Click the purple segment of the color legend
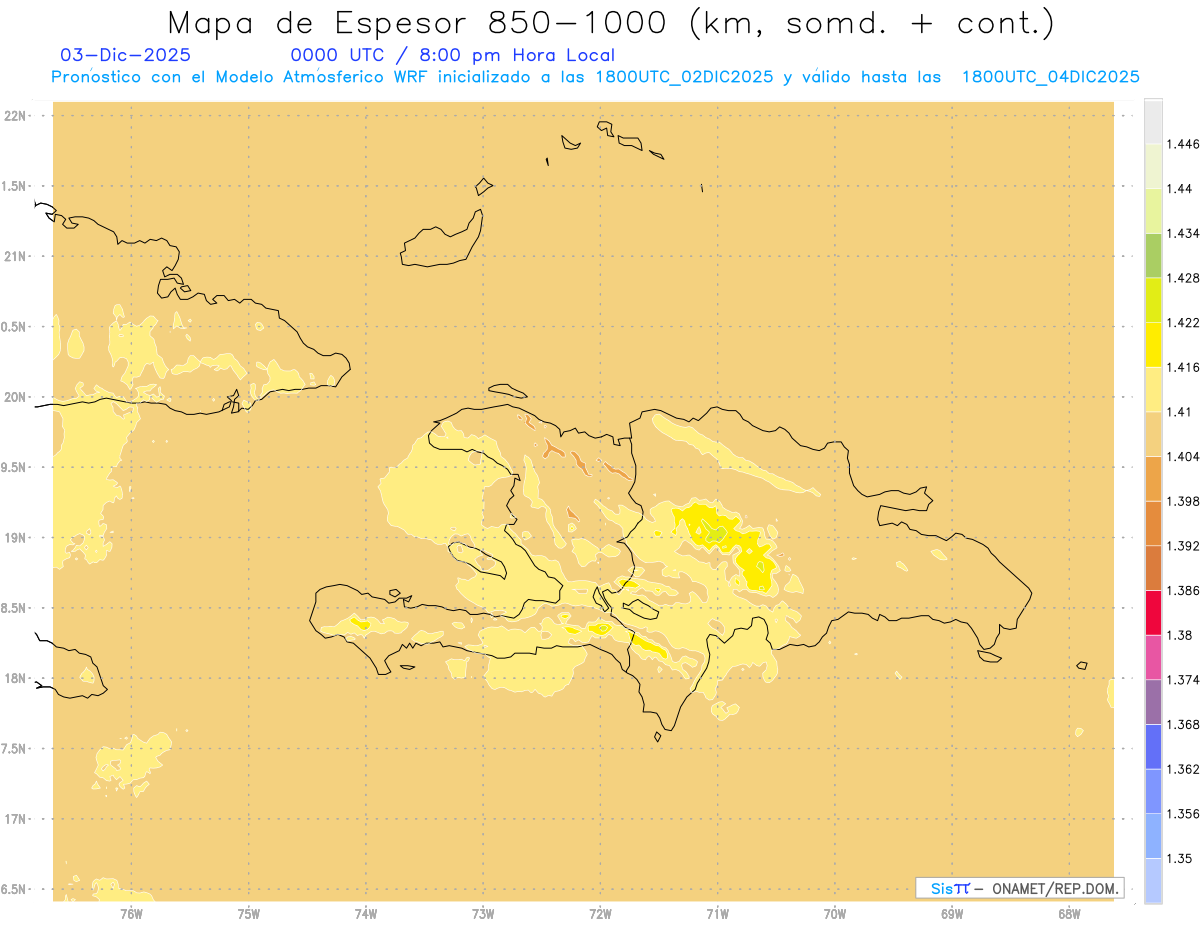This screenshot has height=927, width=1200. [1153, 701]
